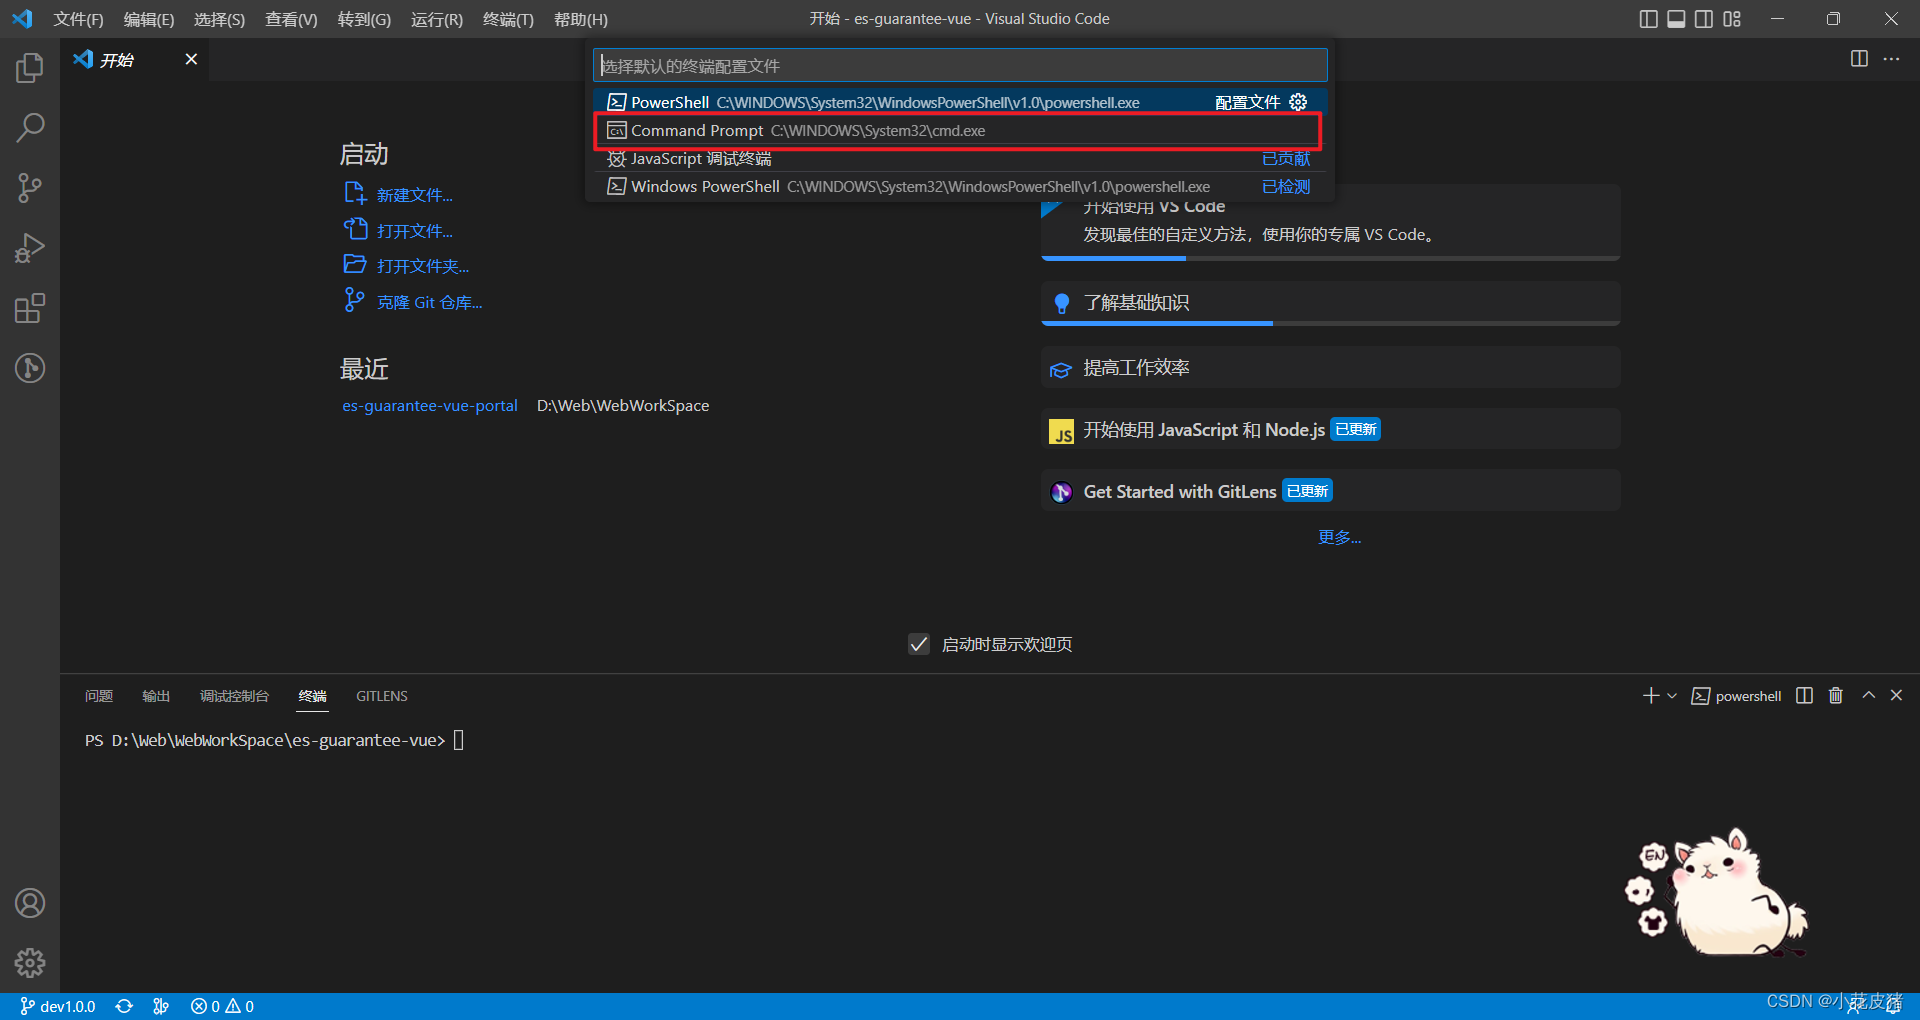Switch to 问题 panel tab

[99, 696]
